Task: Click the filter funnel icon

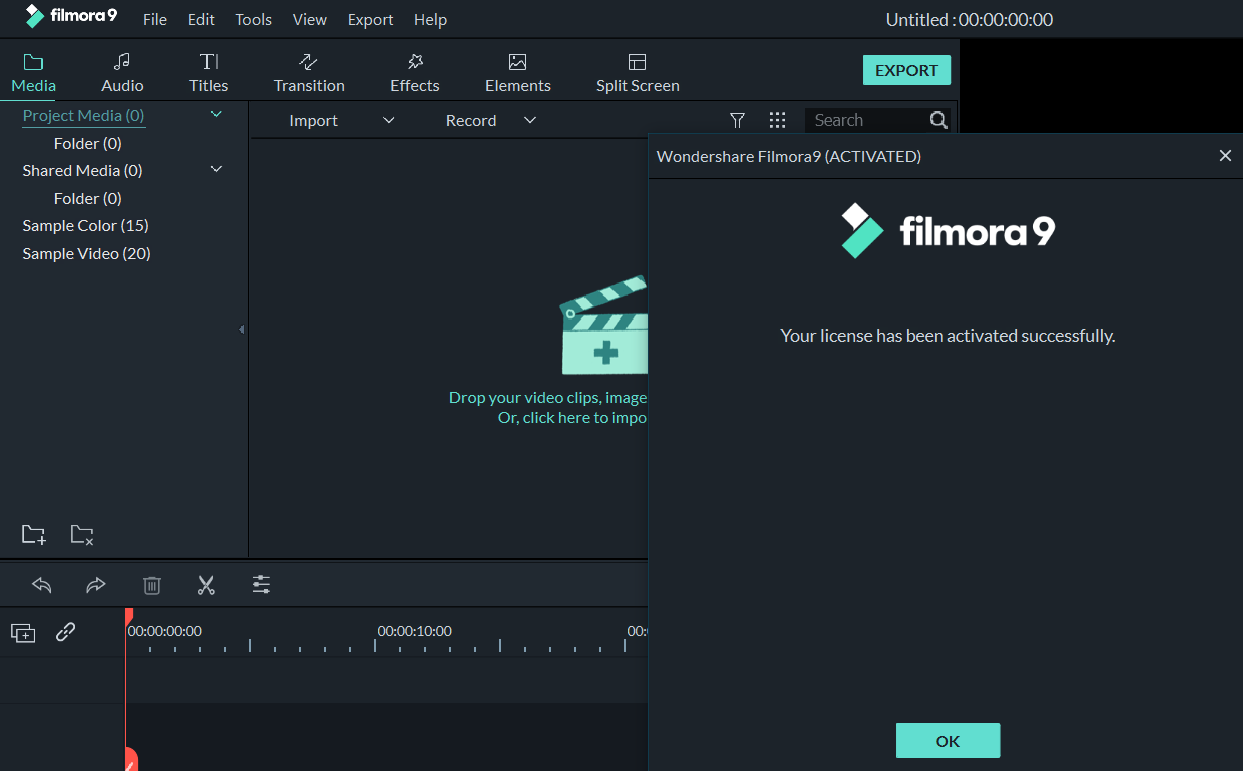Action: point(737,120)
